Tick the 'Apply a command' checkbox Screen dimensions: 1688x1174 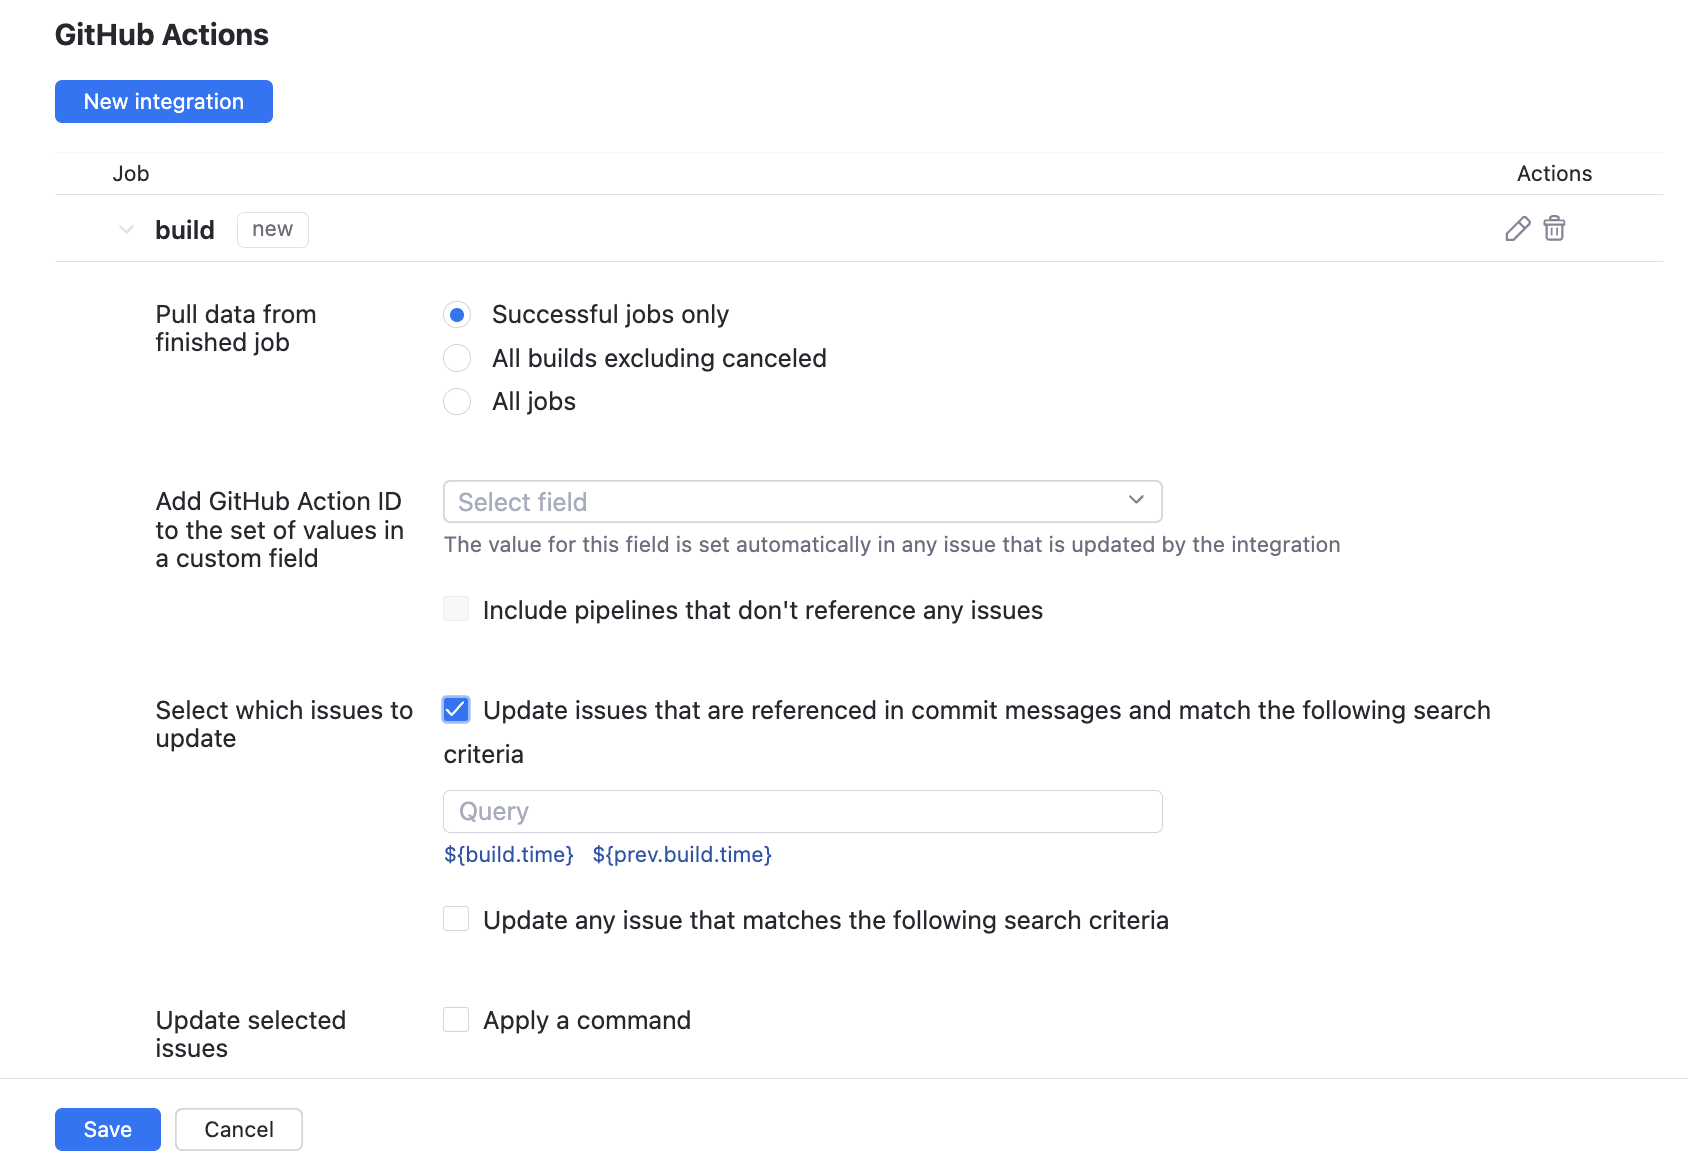(456, 1019)
